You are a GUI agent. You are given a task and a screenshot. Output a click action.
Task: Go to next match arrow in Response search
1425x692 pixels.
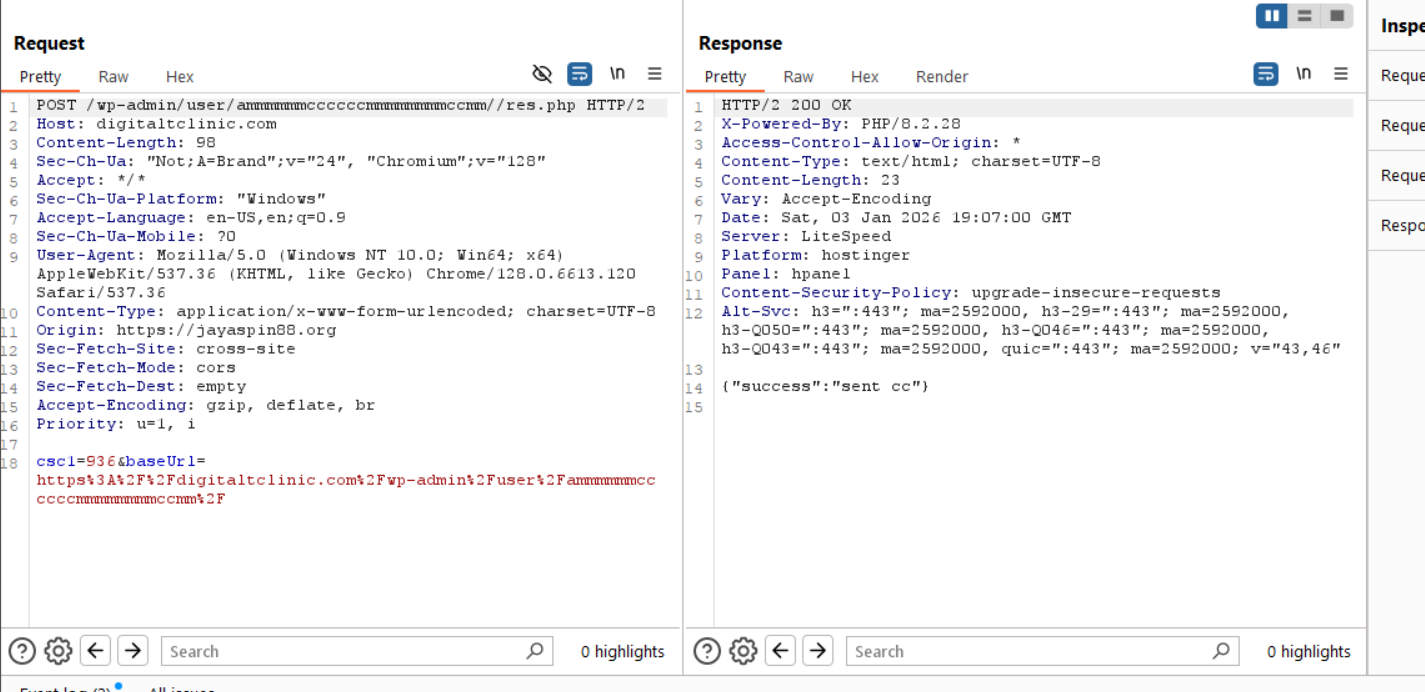pos(817,651)
